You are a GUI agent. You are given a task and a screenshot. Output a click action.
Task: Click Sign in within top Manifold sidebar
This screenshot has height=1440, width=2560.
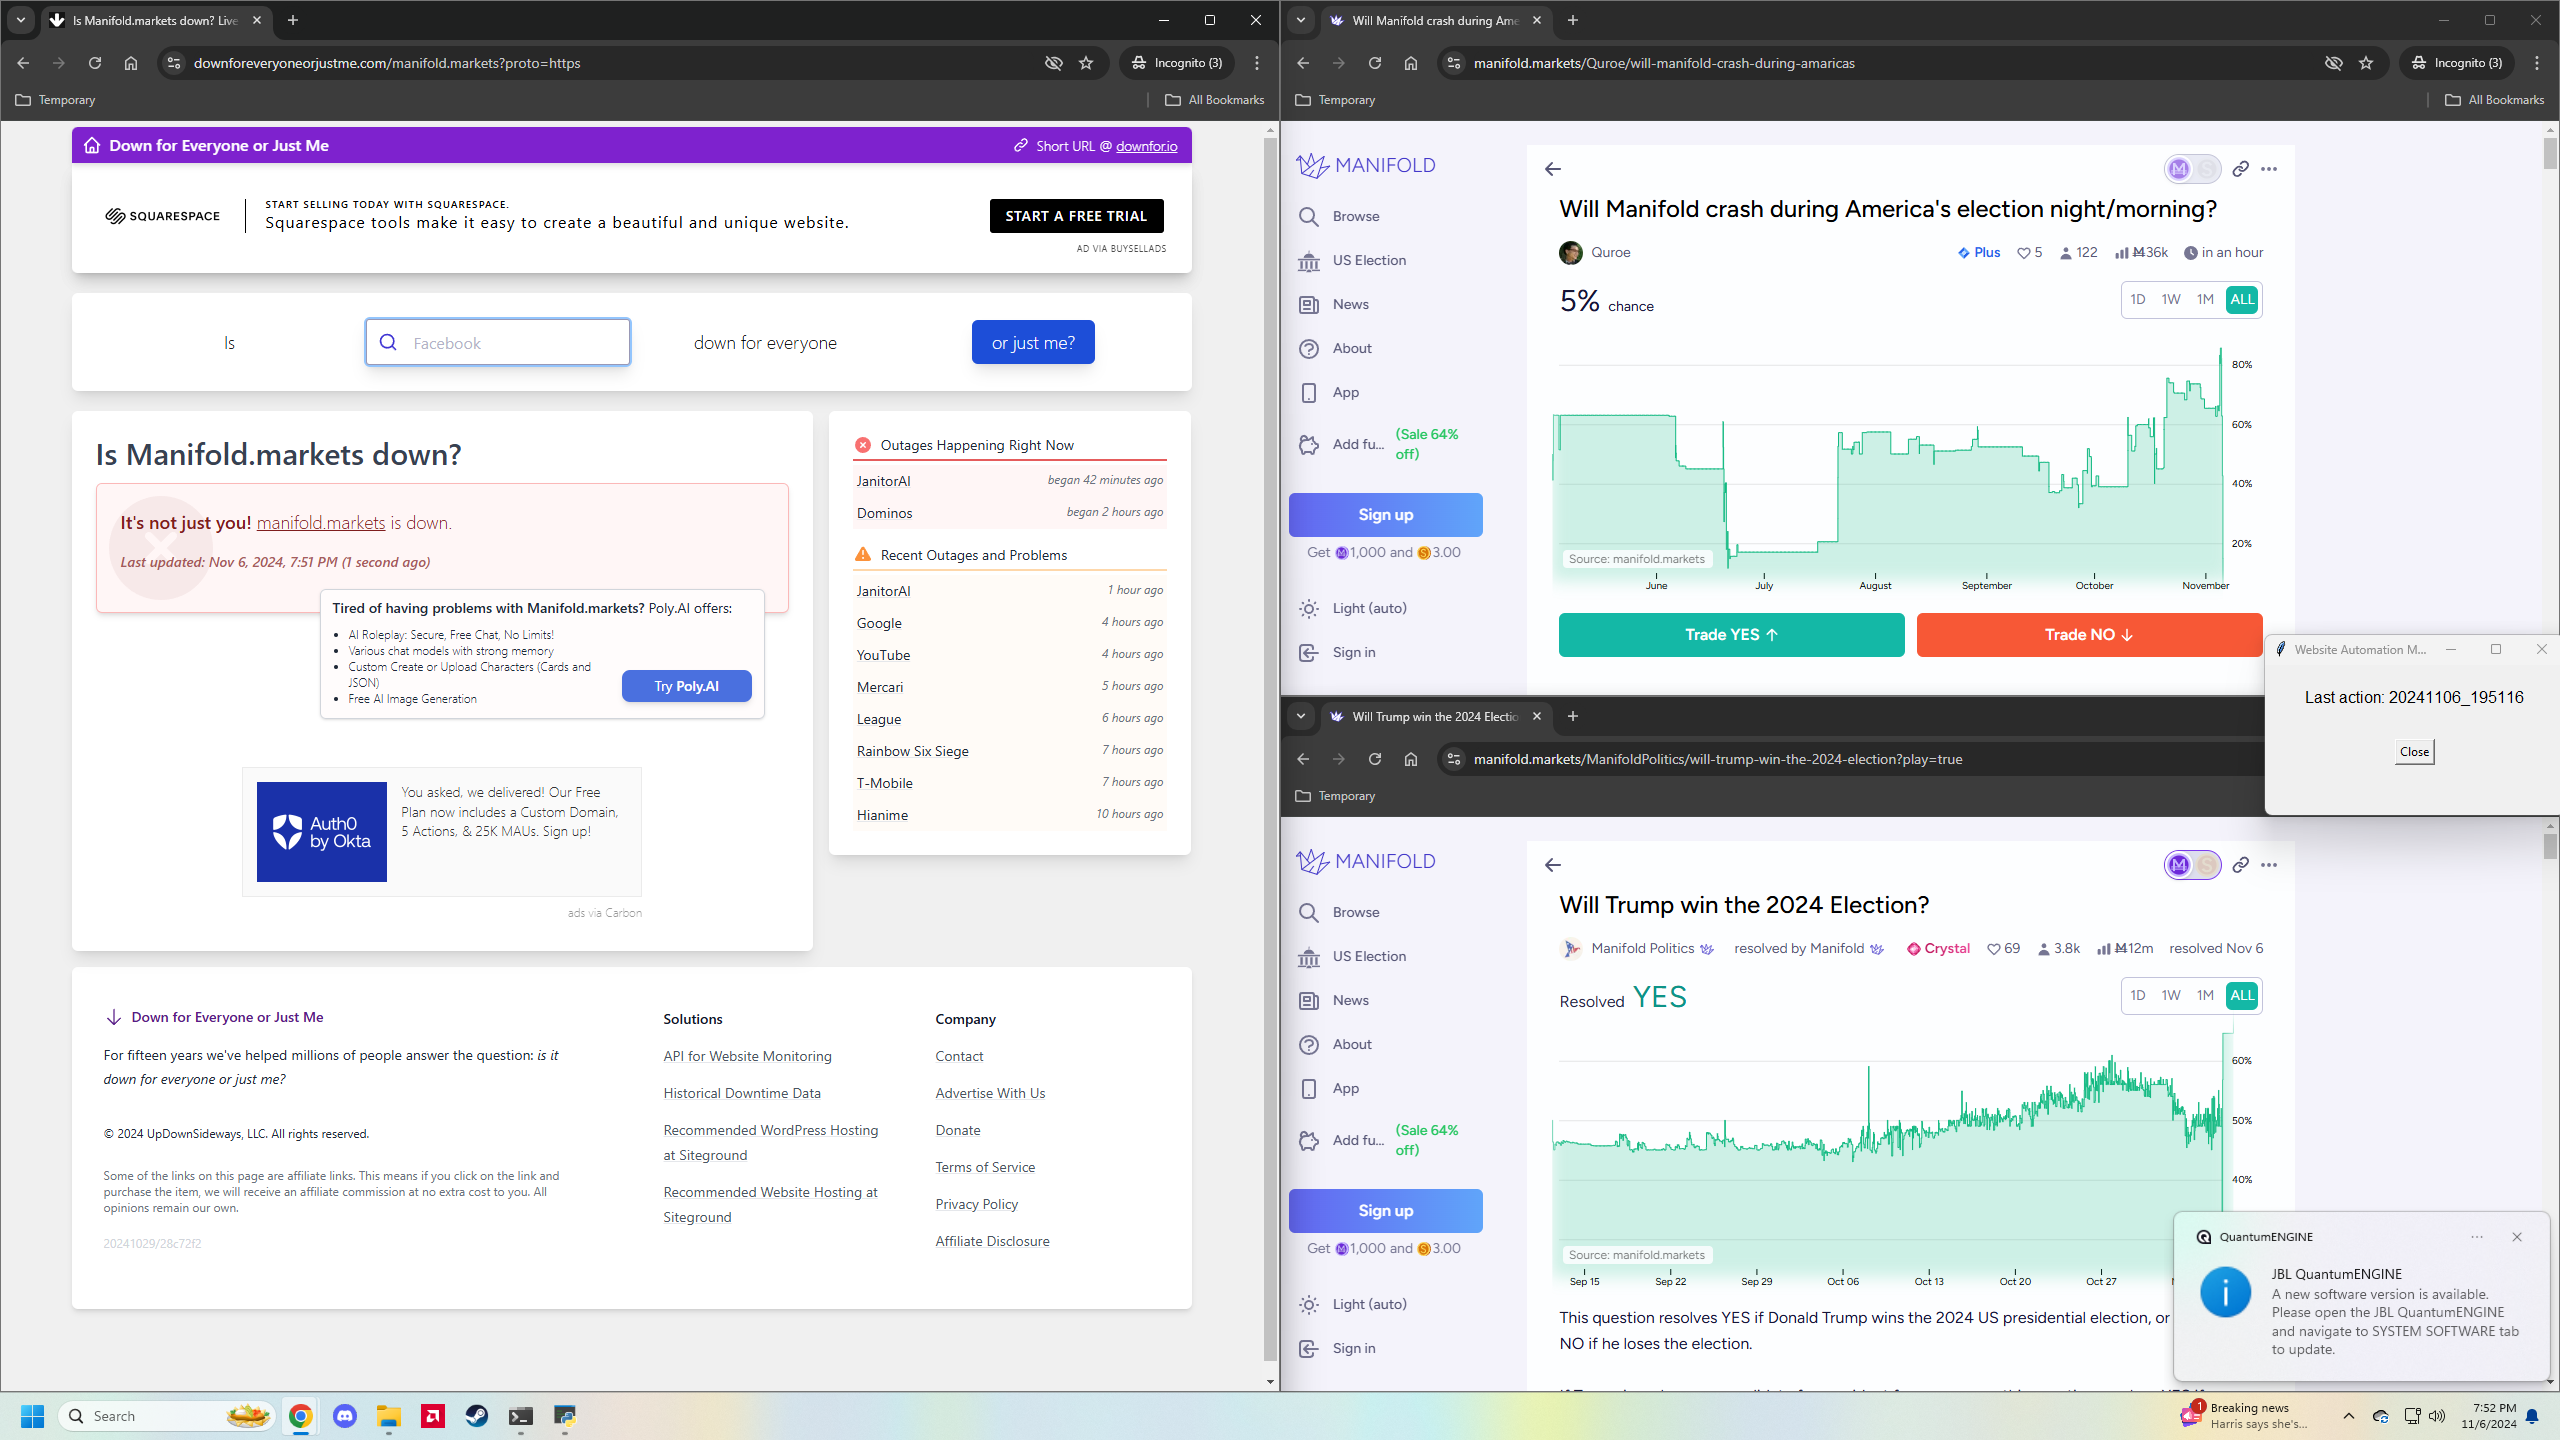point(1353,652)
